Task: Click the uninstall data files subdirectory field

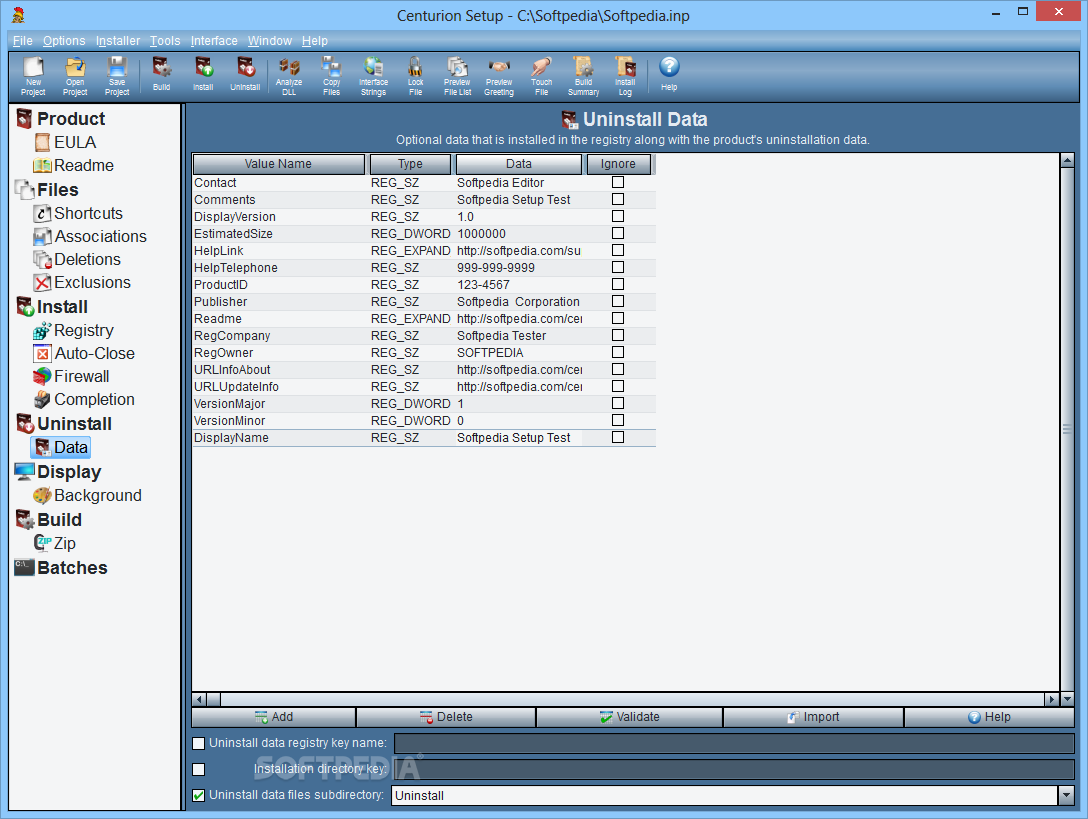Action: [724, 795]
